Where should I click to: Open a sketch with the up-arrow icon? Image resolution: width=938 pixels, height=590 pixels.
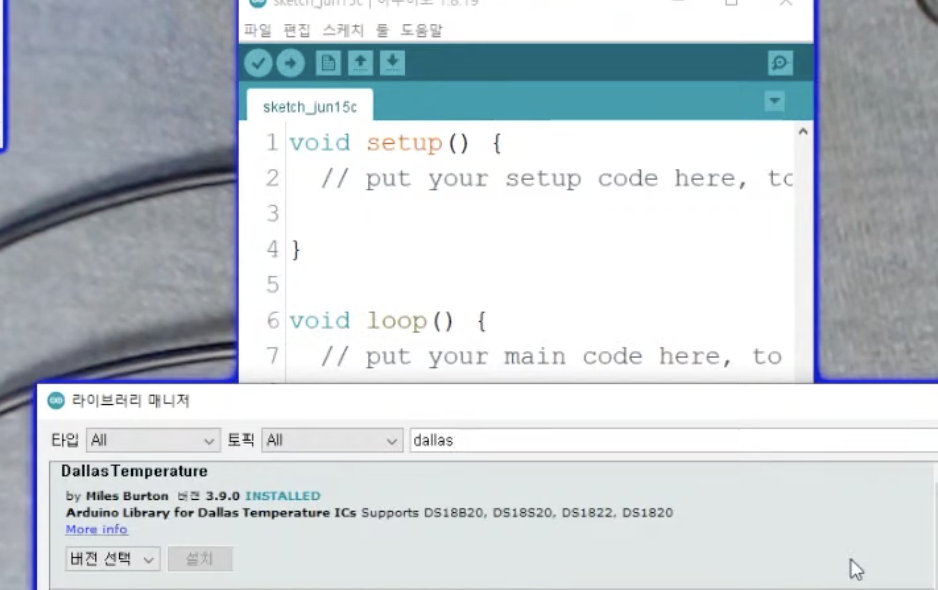coord(360,63)
